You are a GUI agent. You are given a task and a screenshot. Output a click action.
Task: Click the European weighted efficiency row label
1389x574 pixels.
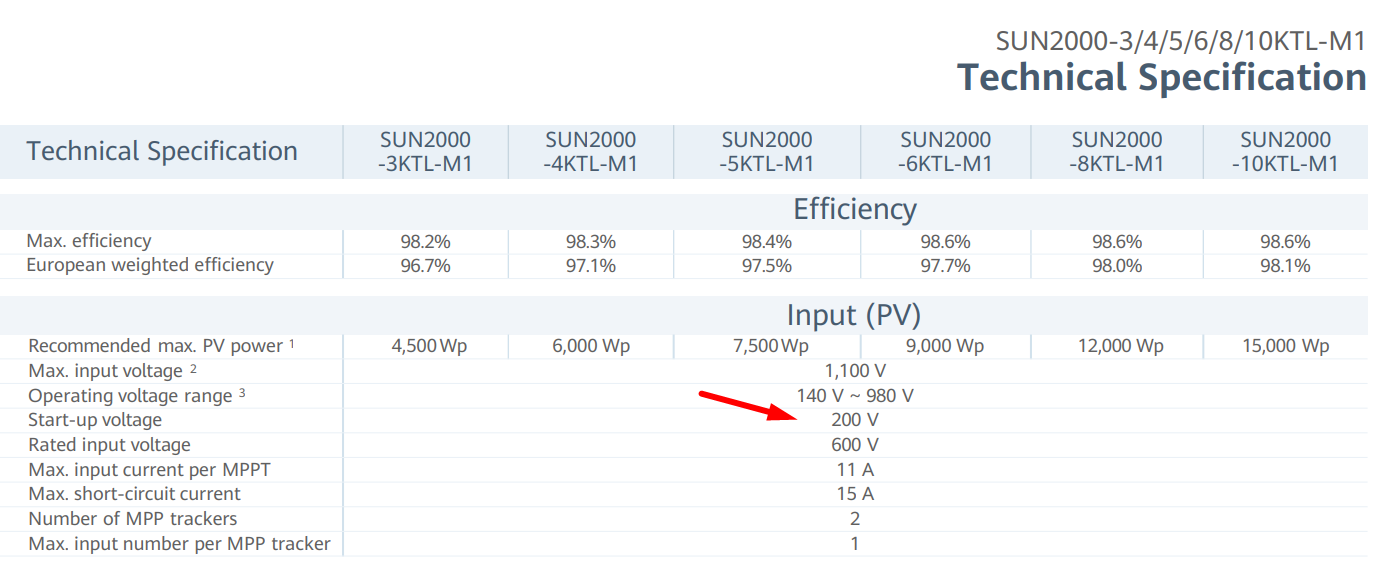[x=150, y=265]
